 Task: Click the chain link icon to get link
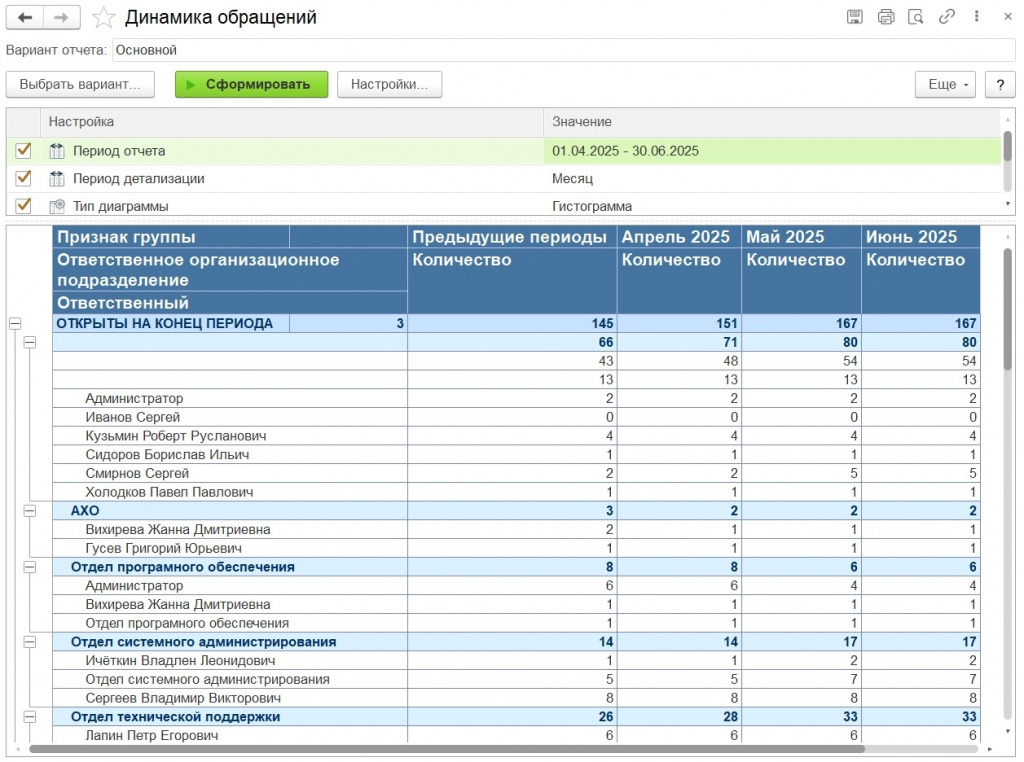(946, 17)
